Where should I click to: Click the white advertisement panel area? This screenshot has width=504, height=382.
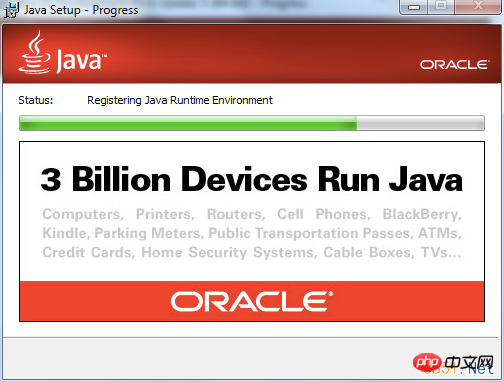(x=252, y=211)
